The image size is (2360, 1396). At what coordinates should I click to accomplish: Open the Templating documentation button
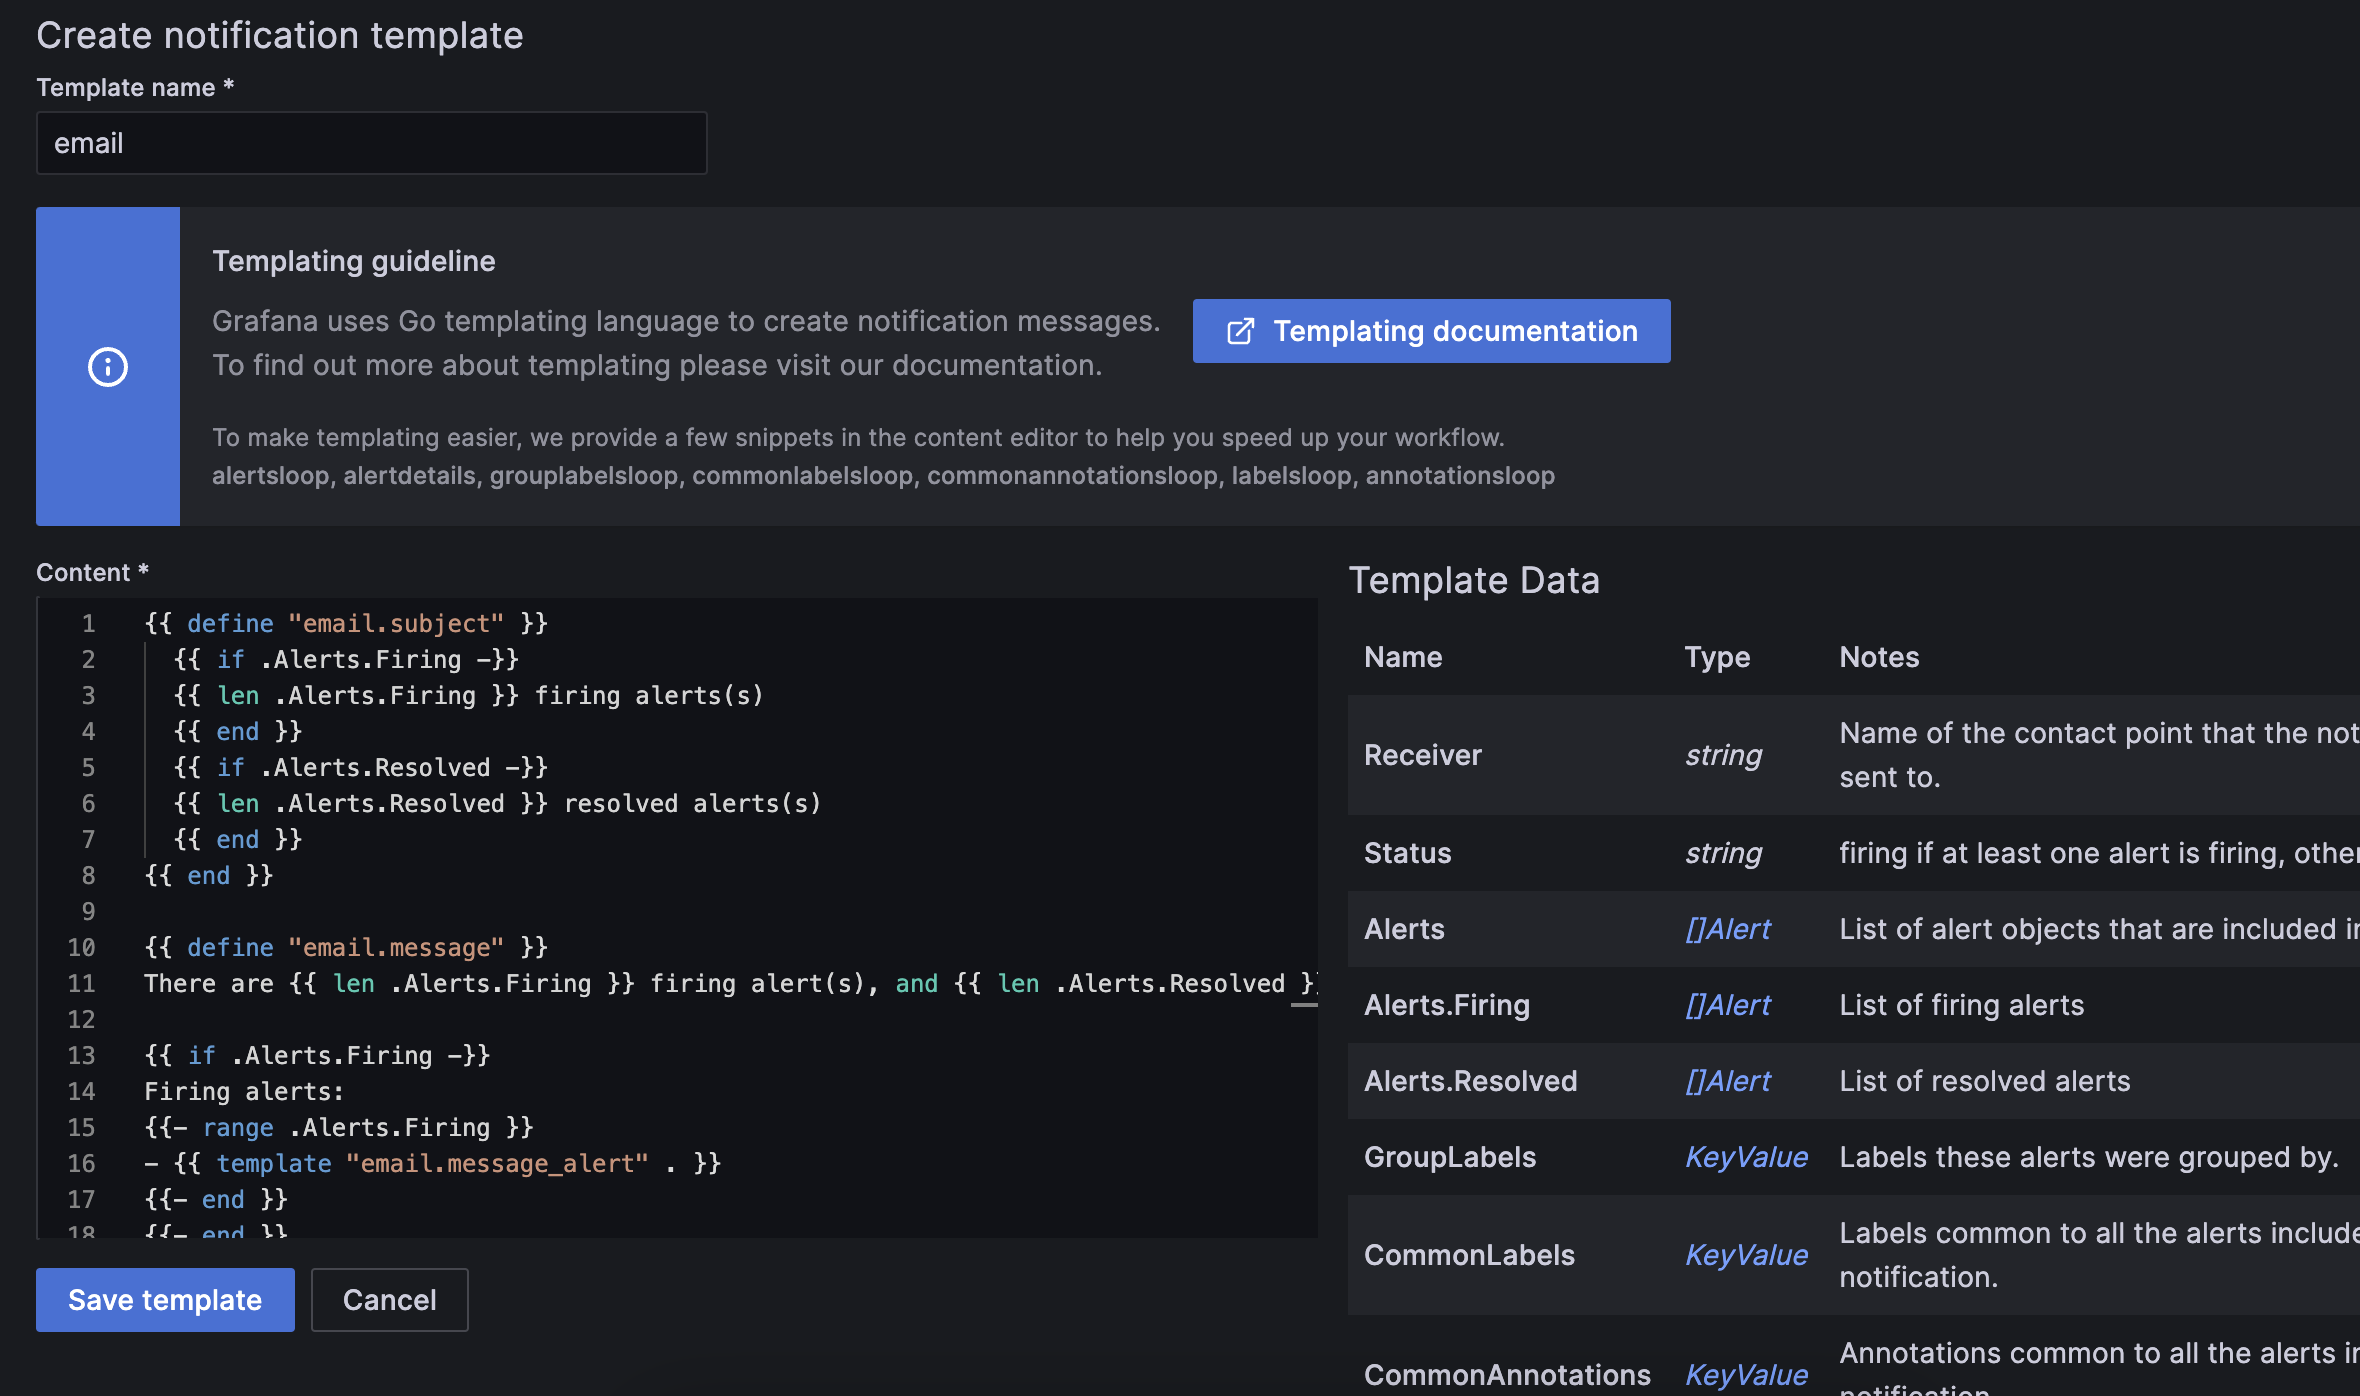(x=1454, y=331)
